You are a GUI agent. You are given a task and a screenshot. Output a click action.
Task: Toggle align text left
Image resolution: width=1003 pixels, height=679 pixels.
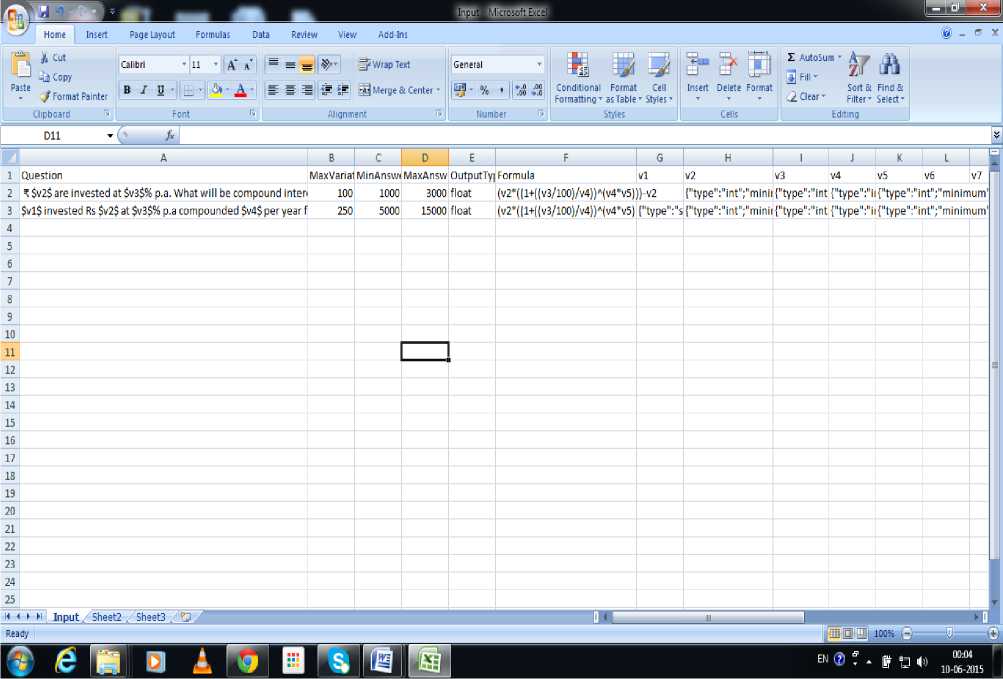pos(273,90)
